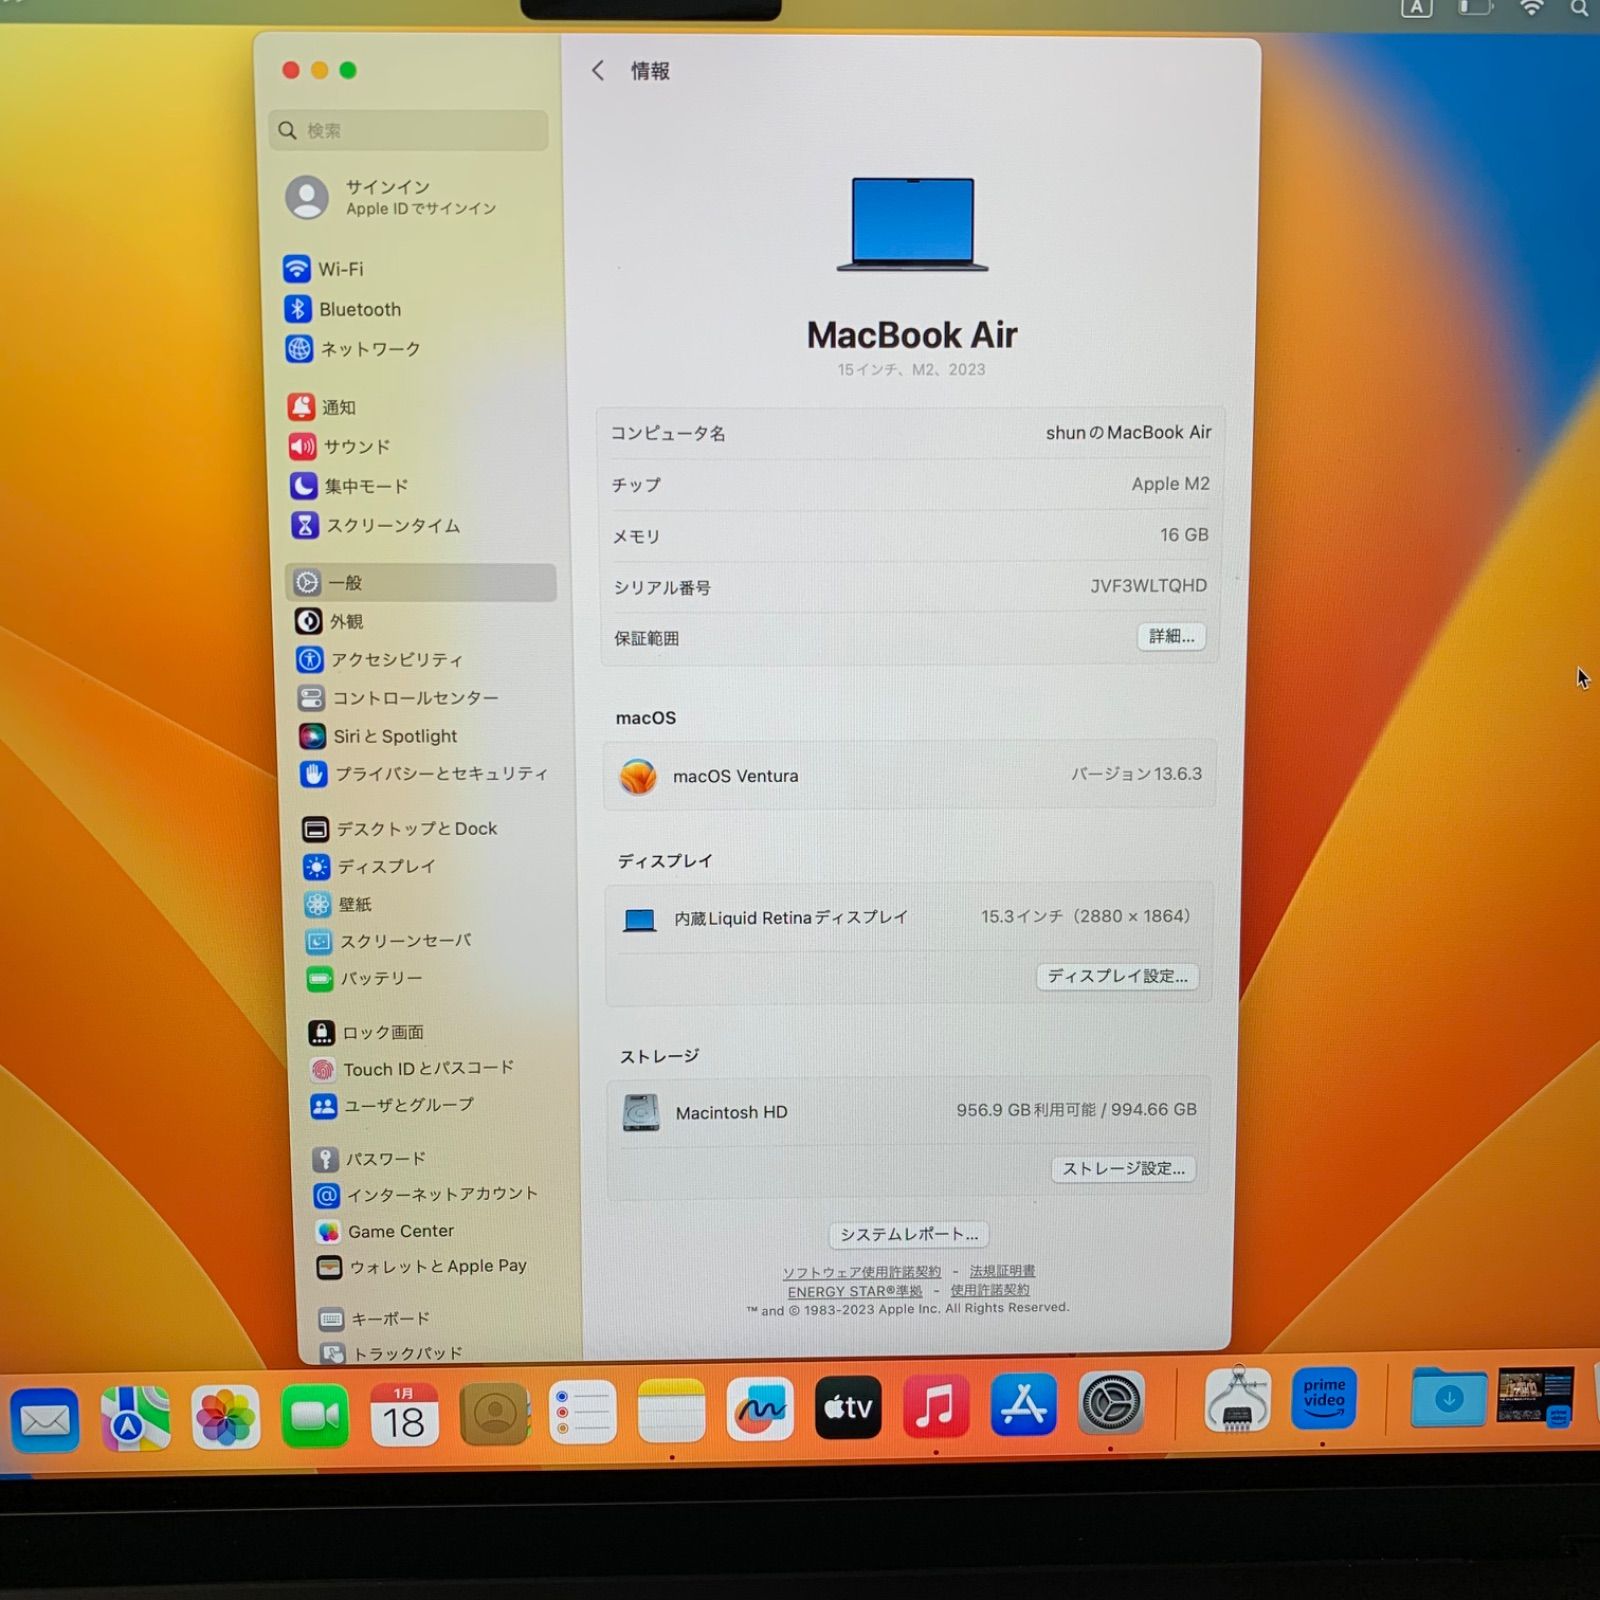This screenshot has height=1600, width=1600.
Task: Click 詳細... button for 保証範囲
Action: click(1171, 636)
